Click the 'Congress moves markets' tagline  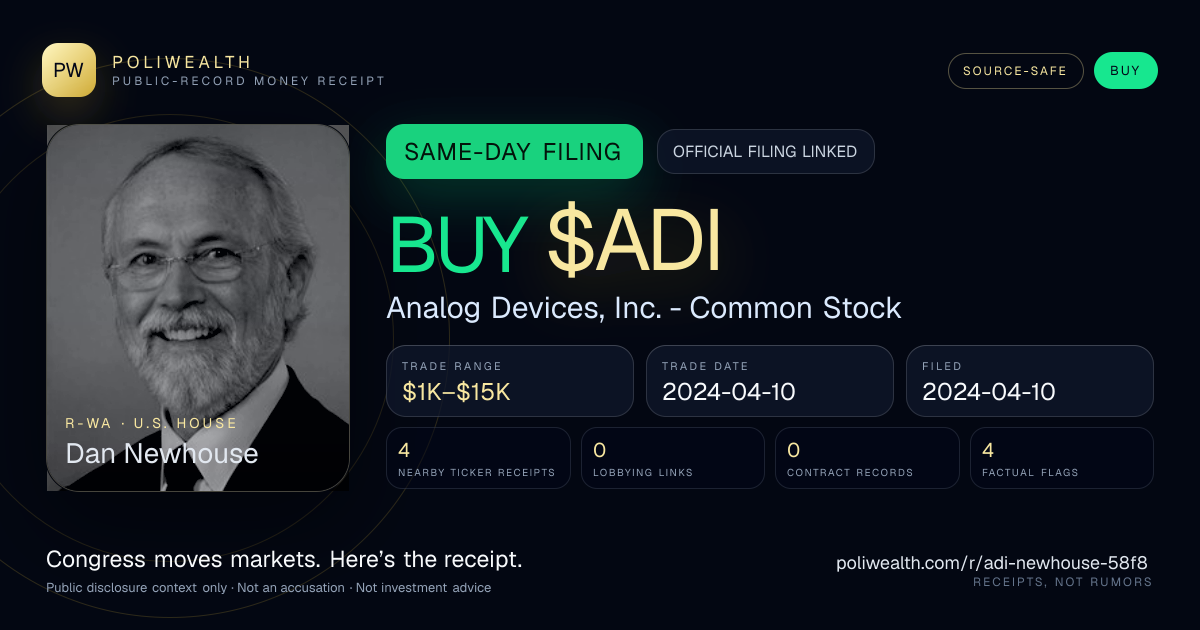(x=284, y=559)
